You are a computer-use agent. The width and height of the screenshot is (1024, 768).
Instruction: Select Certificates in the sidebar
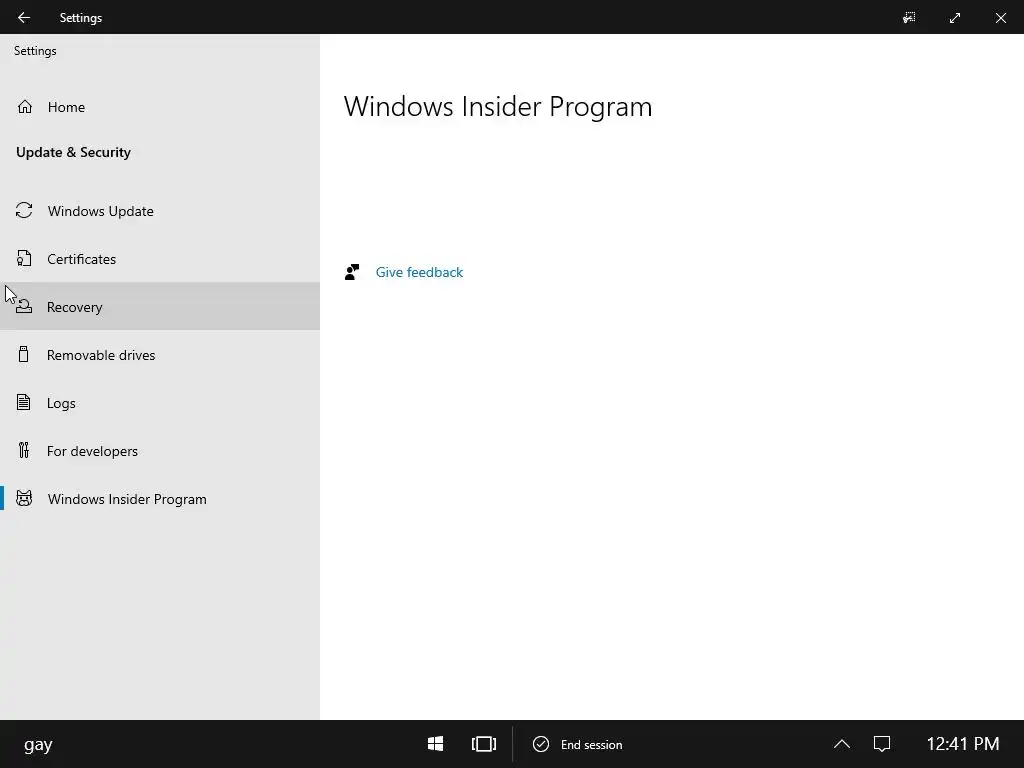pos(160,259)
